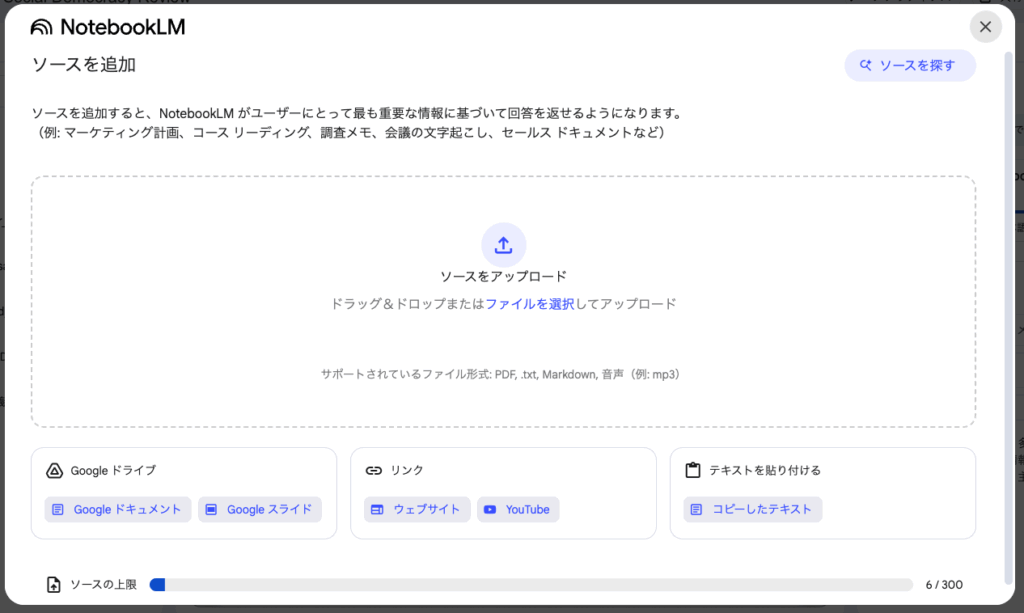
Task: Click the 6 / 300 source counter
Action: pos(943,585)
